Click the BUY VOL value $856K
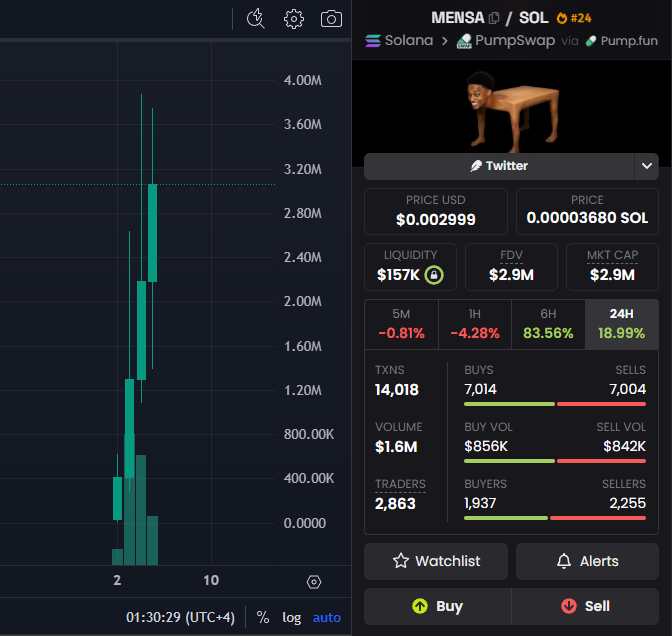The image size is (672, 636). 486,446
